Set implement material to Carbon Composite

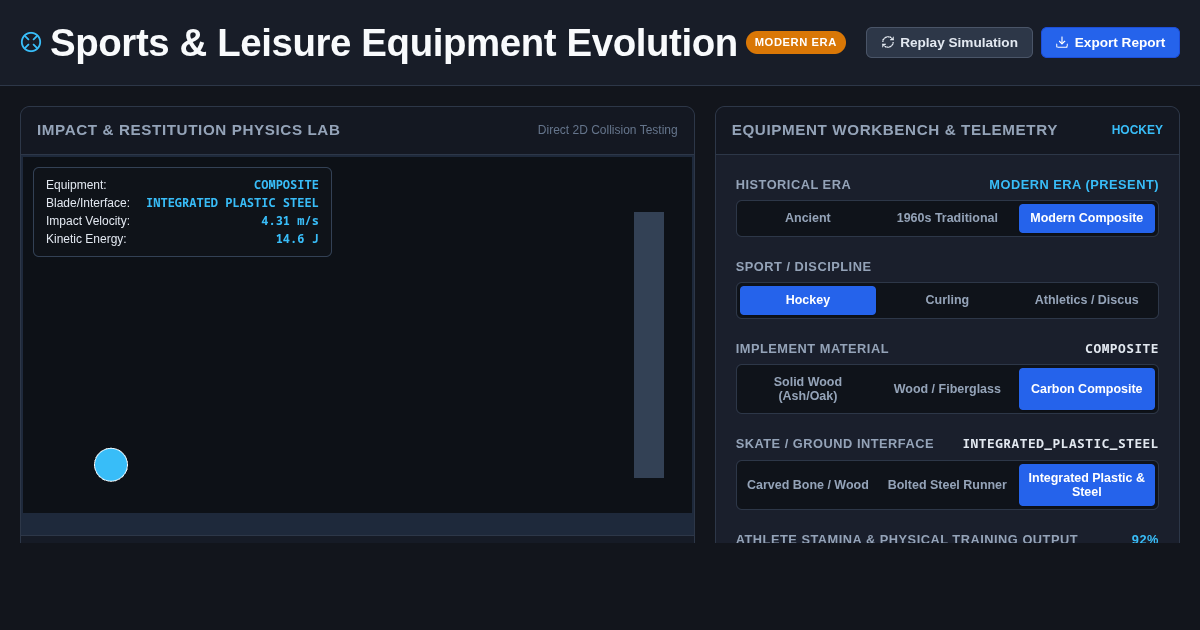(x=1087, y=389)
